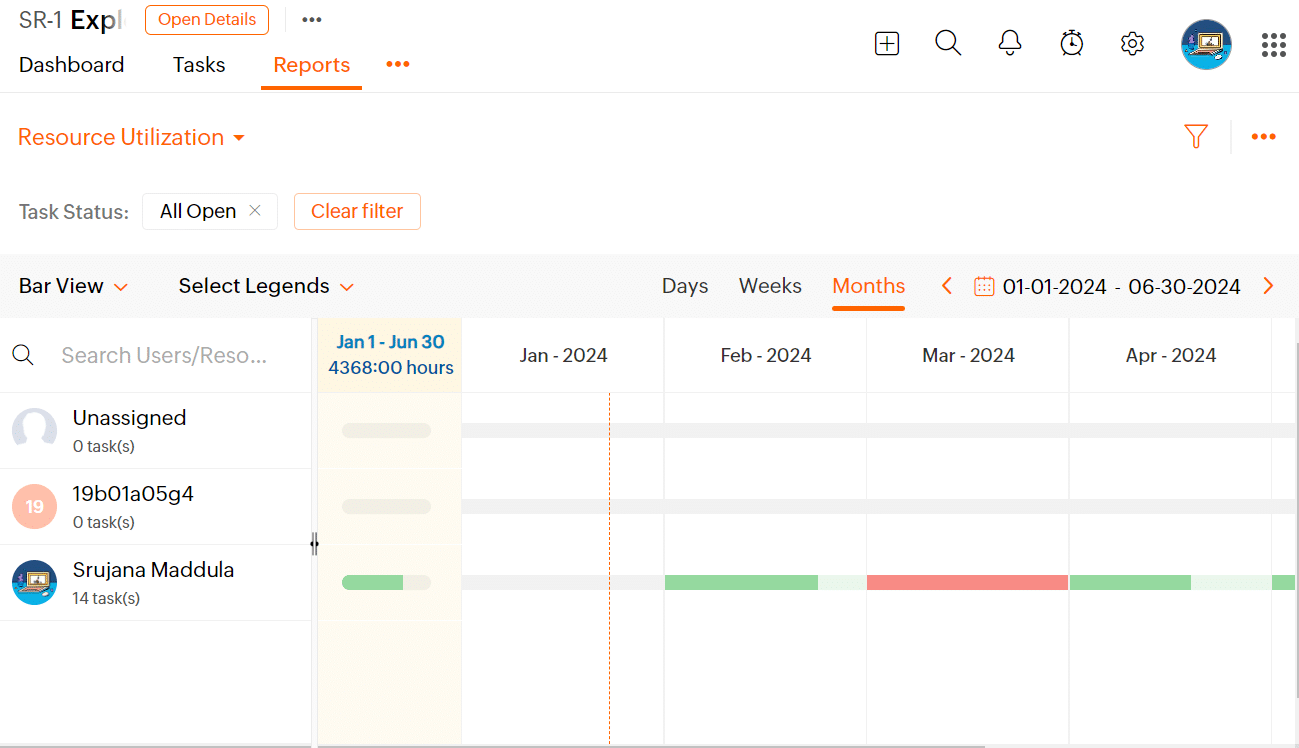This screenshot has width=1299, height=748.
Task: Switch timeline to Days view
Action: (x=685, y=286)
